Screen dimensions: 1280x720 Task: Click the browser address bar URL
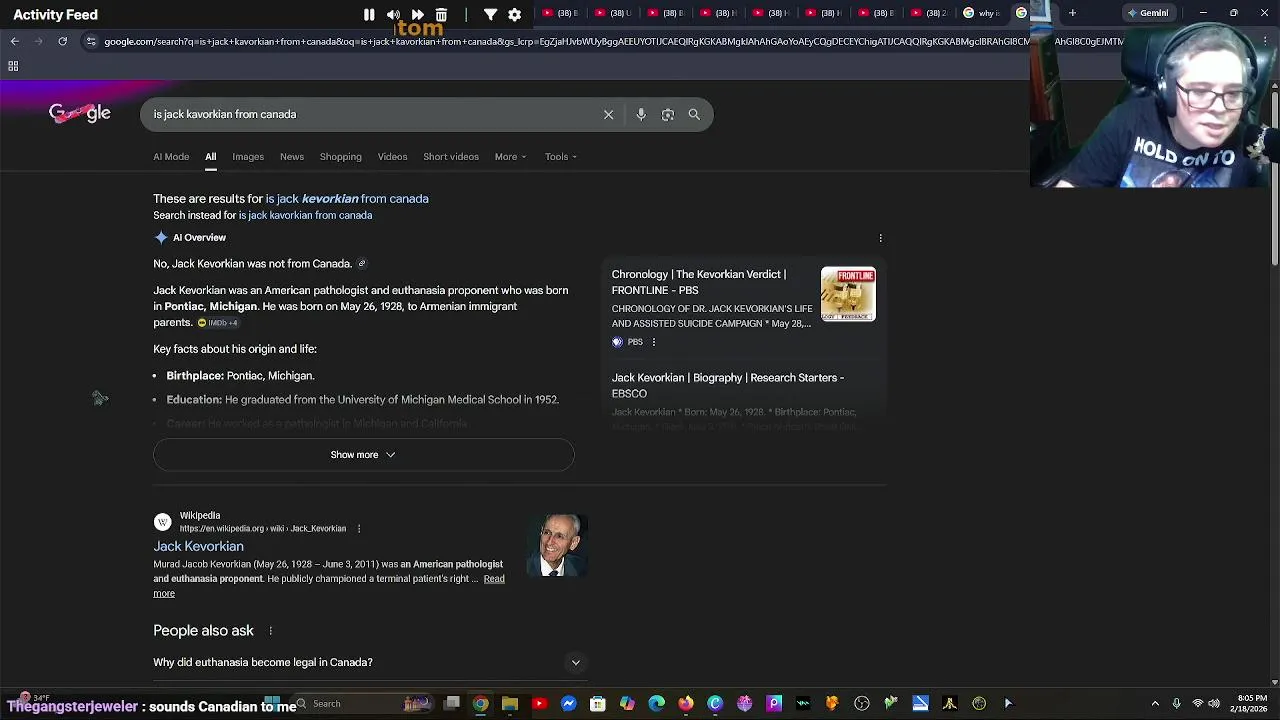565,41
